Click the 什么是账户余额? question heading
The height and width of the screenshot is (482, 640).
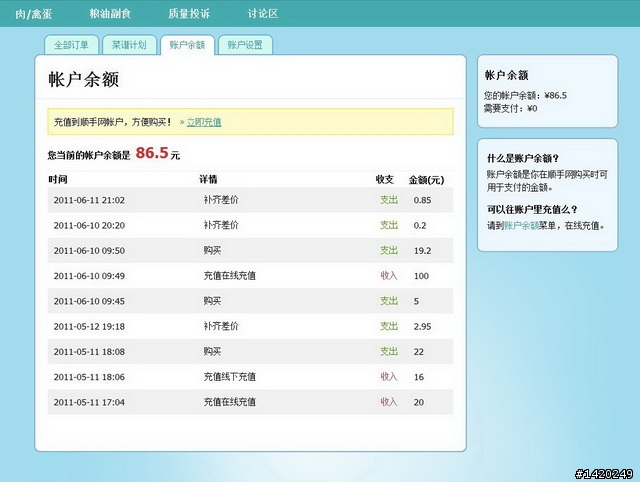523,158
